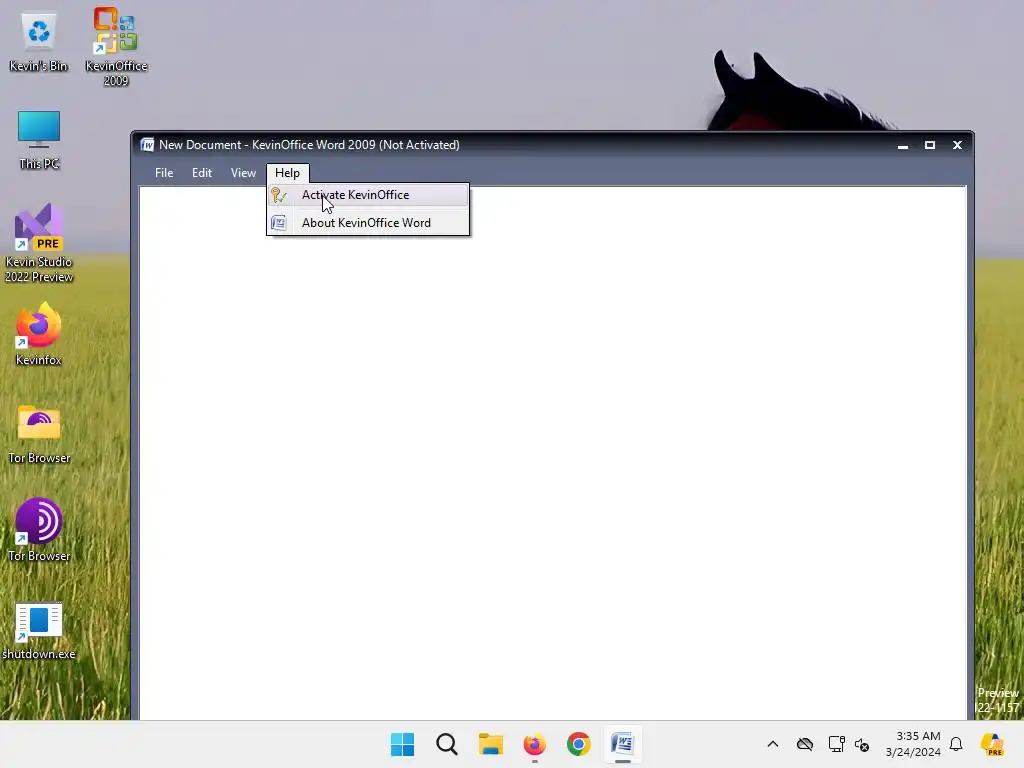Click KevinOffice Word taskbar button
The width and height of the screenshot is (1024, 768).
[622, 744]
